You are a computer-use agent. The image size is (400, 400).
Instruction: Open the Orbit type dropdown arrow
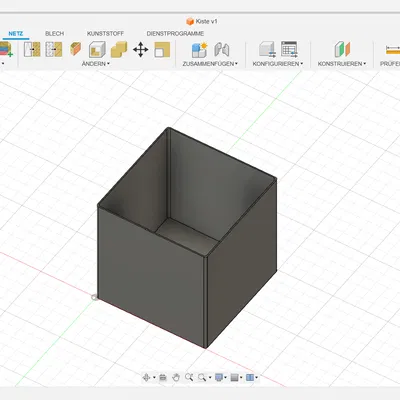[154, 378]
